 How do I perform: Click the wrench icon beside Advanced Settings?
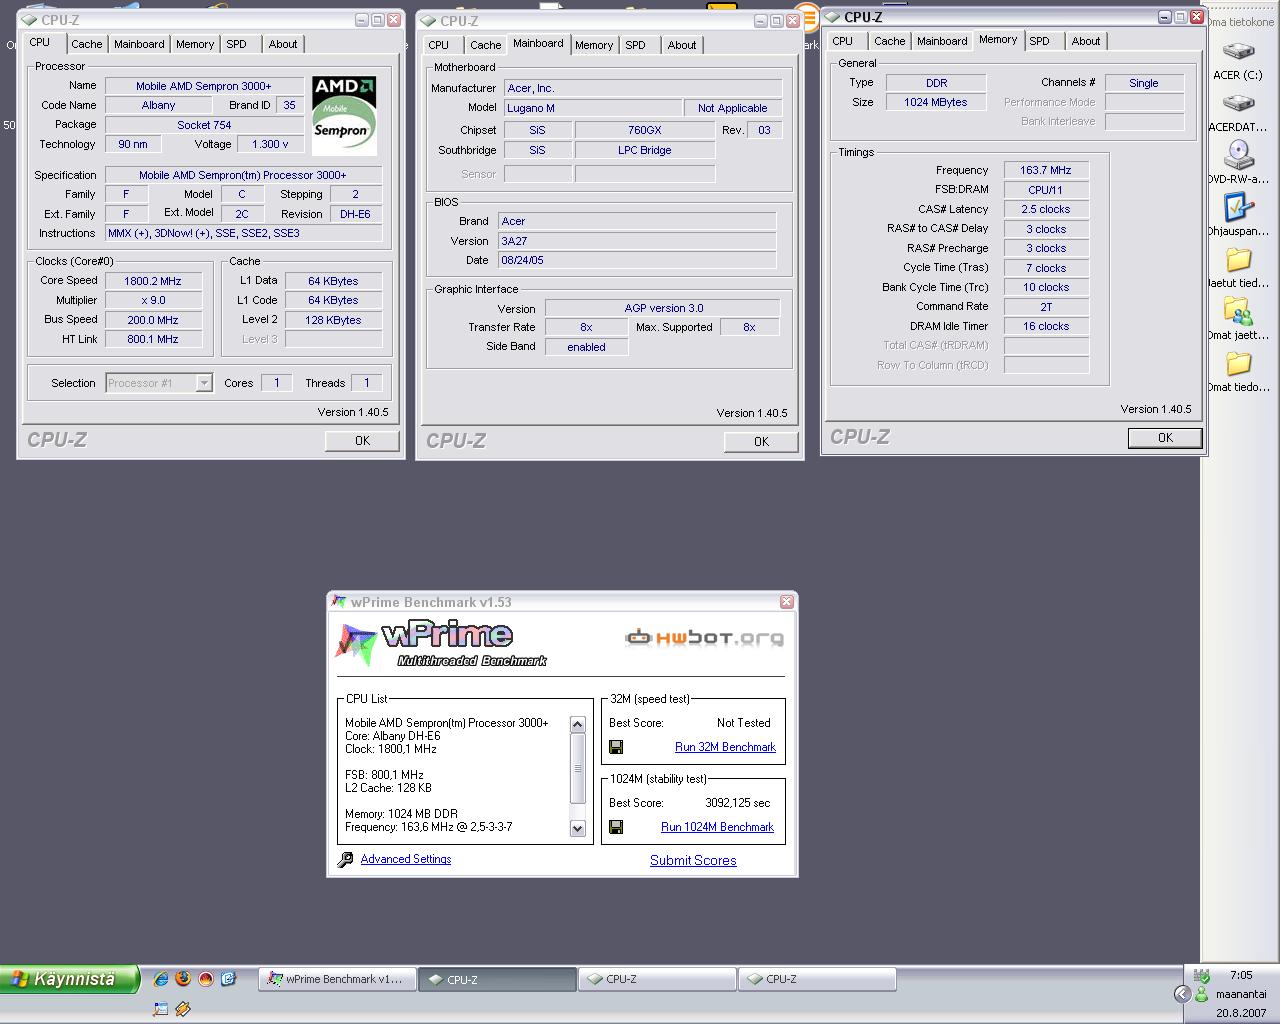point(345,859)
